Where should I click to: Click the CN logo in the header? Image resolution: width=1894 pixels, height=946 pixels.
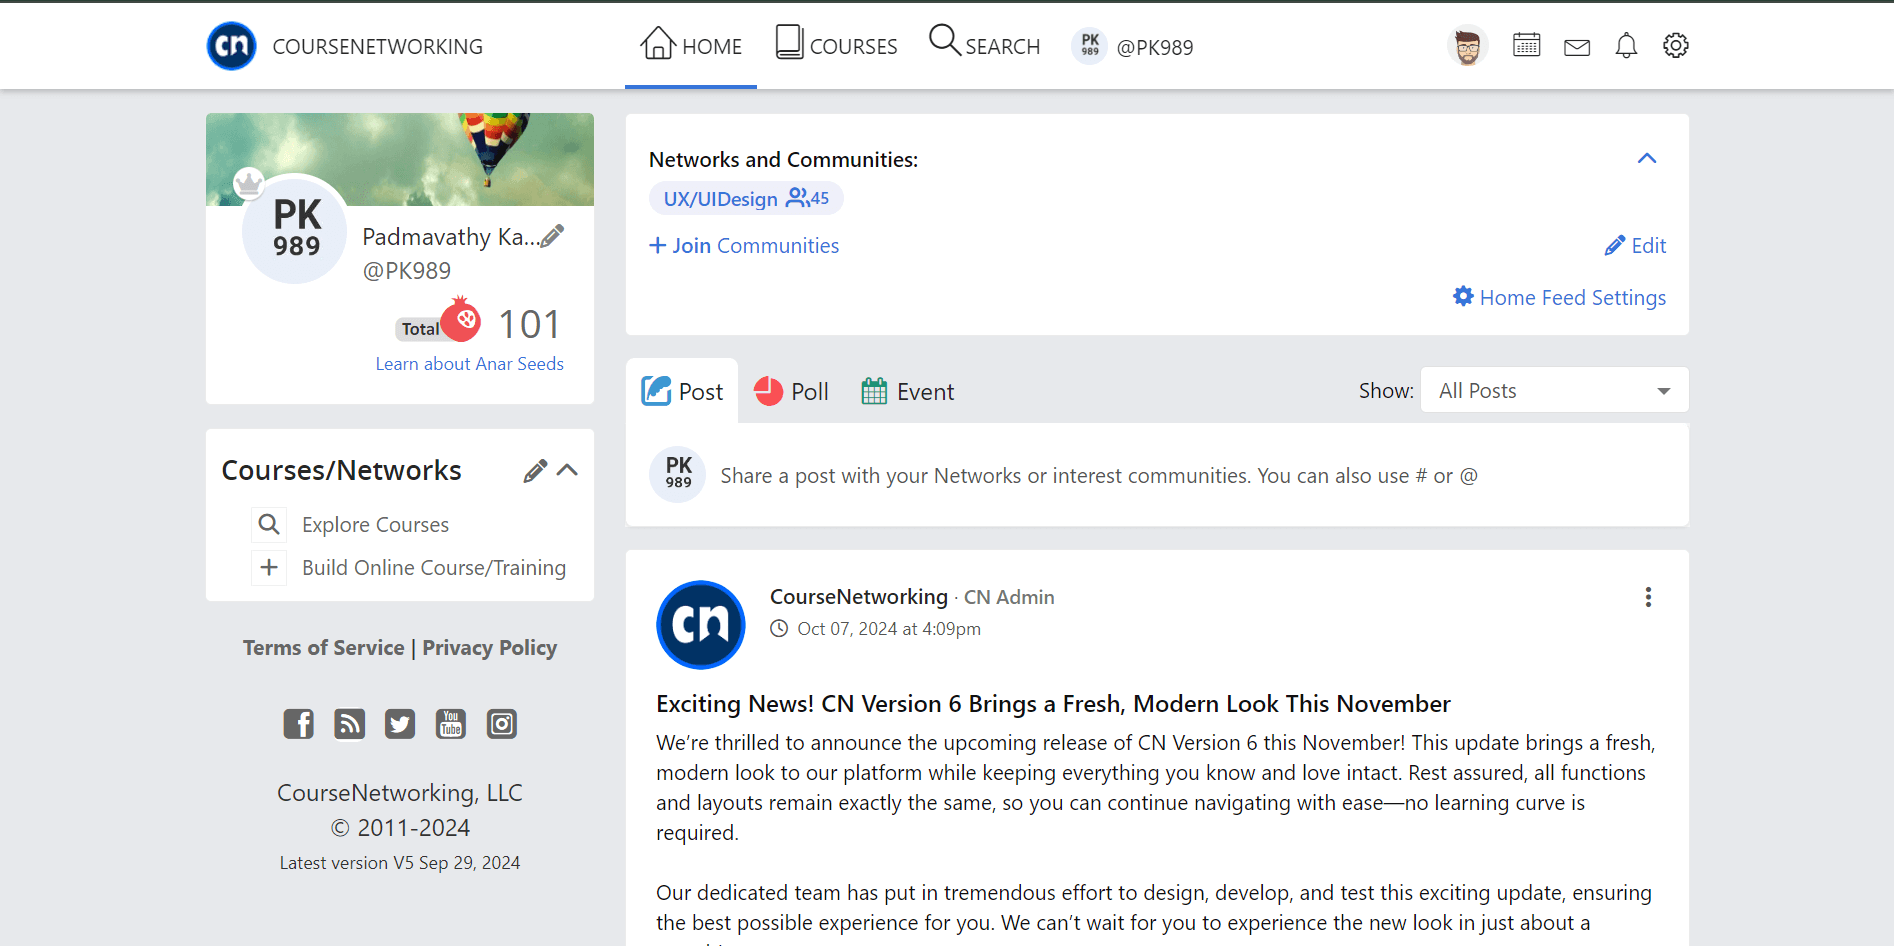tap(231, 46)
